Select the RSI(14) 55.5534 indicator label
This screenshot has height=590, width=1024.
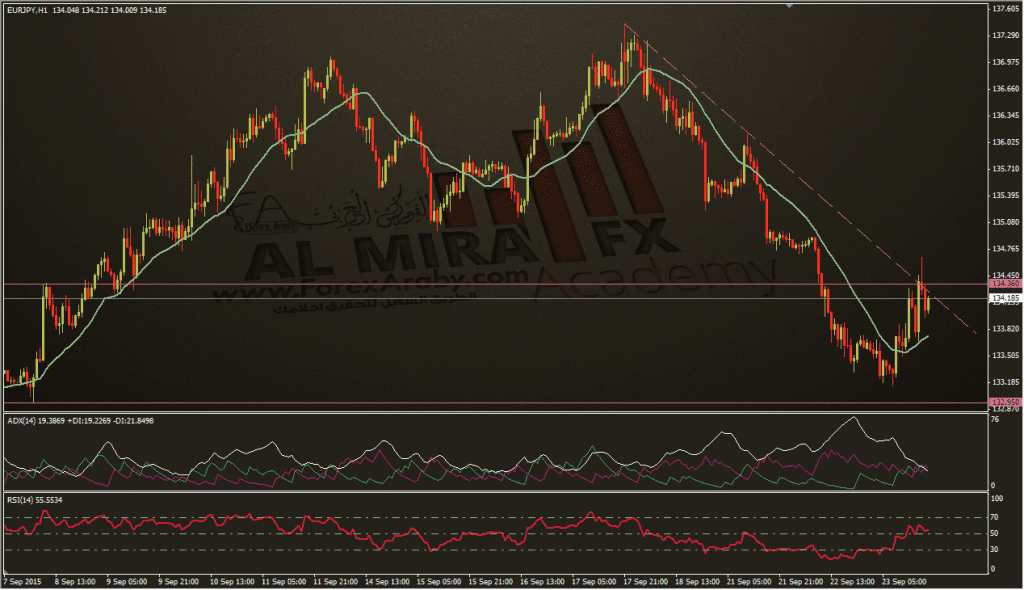[x=35, y=500]
